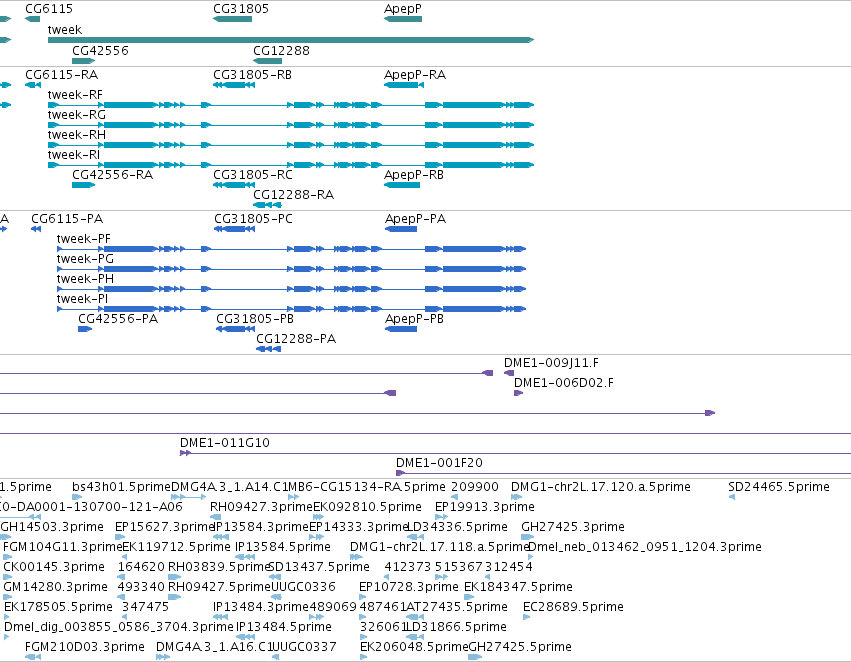Select EST FGM210D03.3prime
Image resolution: width=851 pixels, height=662 pixels.
tap(33, 657)
